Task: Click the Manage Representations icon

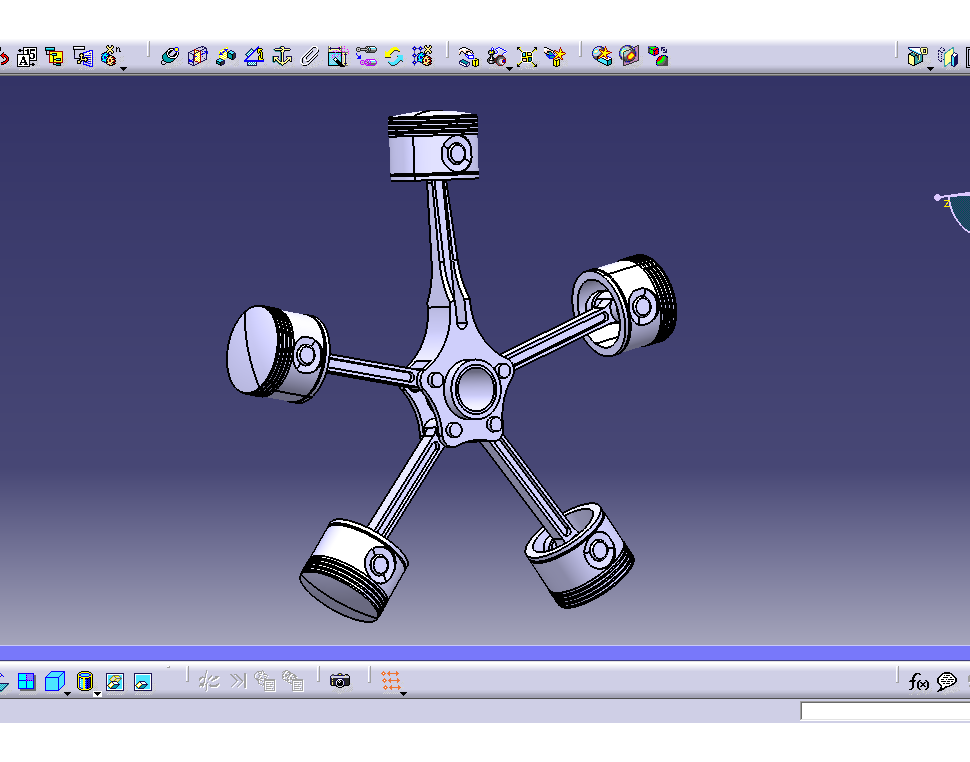Action: [x=83, y=57]
